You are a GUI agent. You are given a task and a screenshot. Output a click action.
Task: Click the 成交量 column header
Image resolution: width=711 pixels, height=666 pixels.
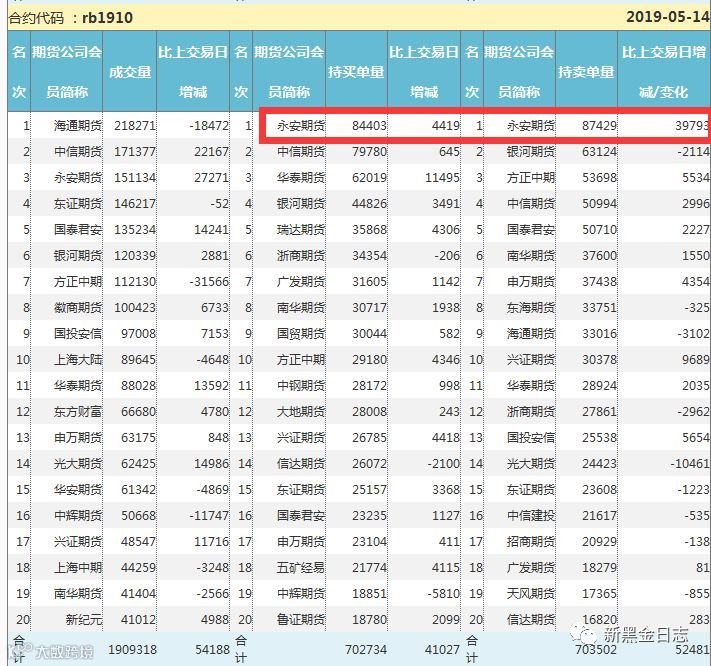(x=130, y=72)
